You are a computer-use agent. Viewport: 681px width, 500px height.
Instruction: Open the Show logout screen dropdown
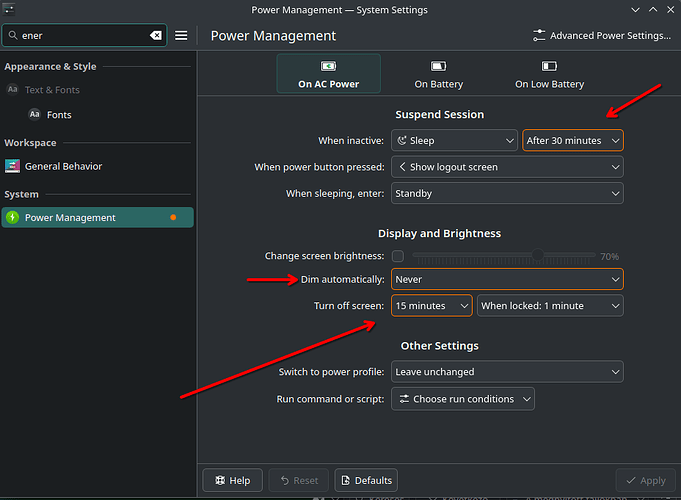click(x=507, y=167)
